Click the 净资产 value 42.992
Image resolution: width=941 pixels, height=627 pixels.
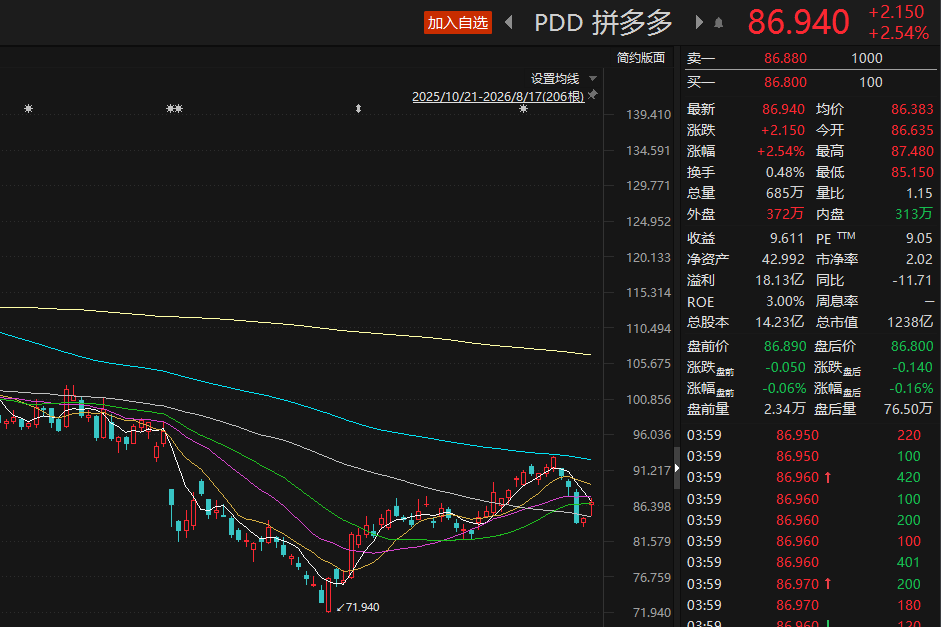coord(783,259)
